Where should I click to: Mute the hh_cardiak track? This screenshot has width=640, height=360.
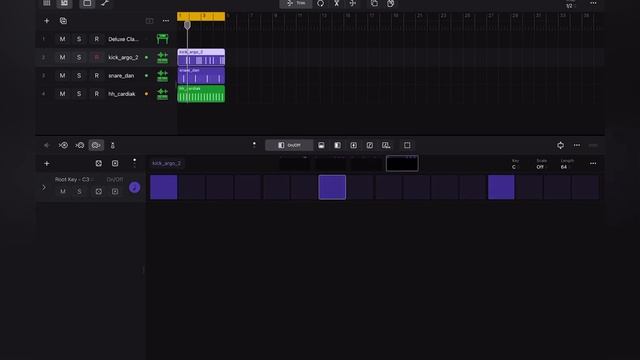[x=62, y=94]
